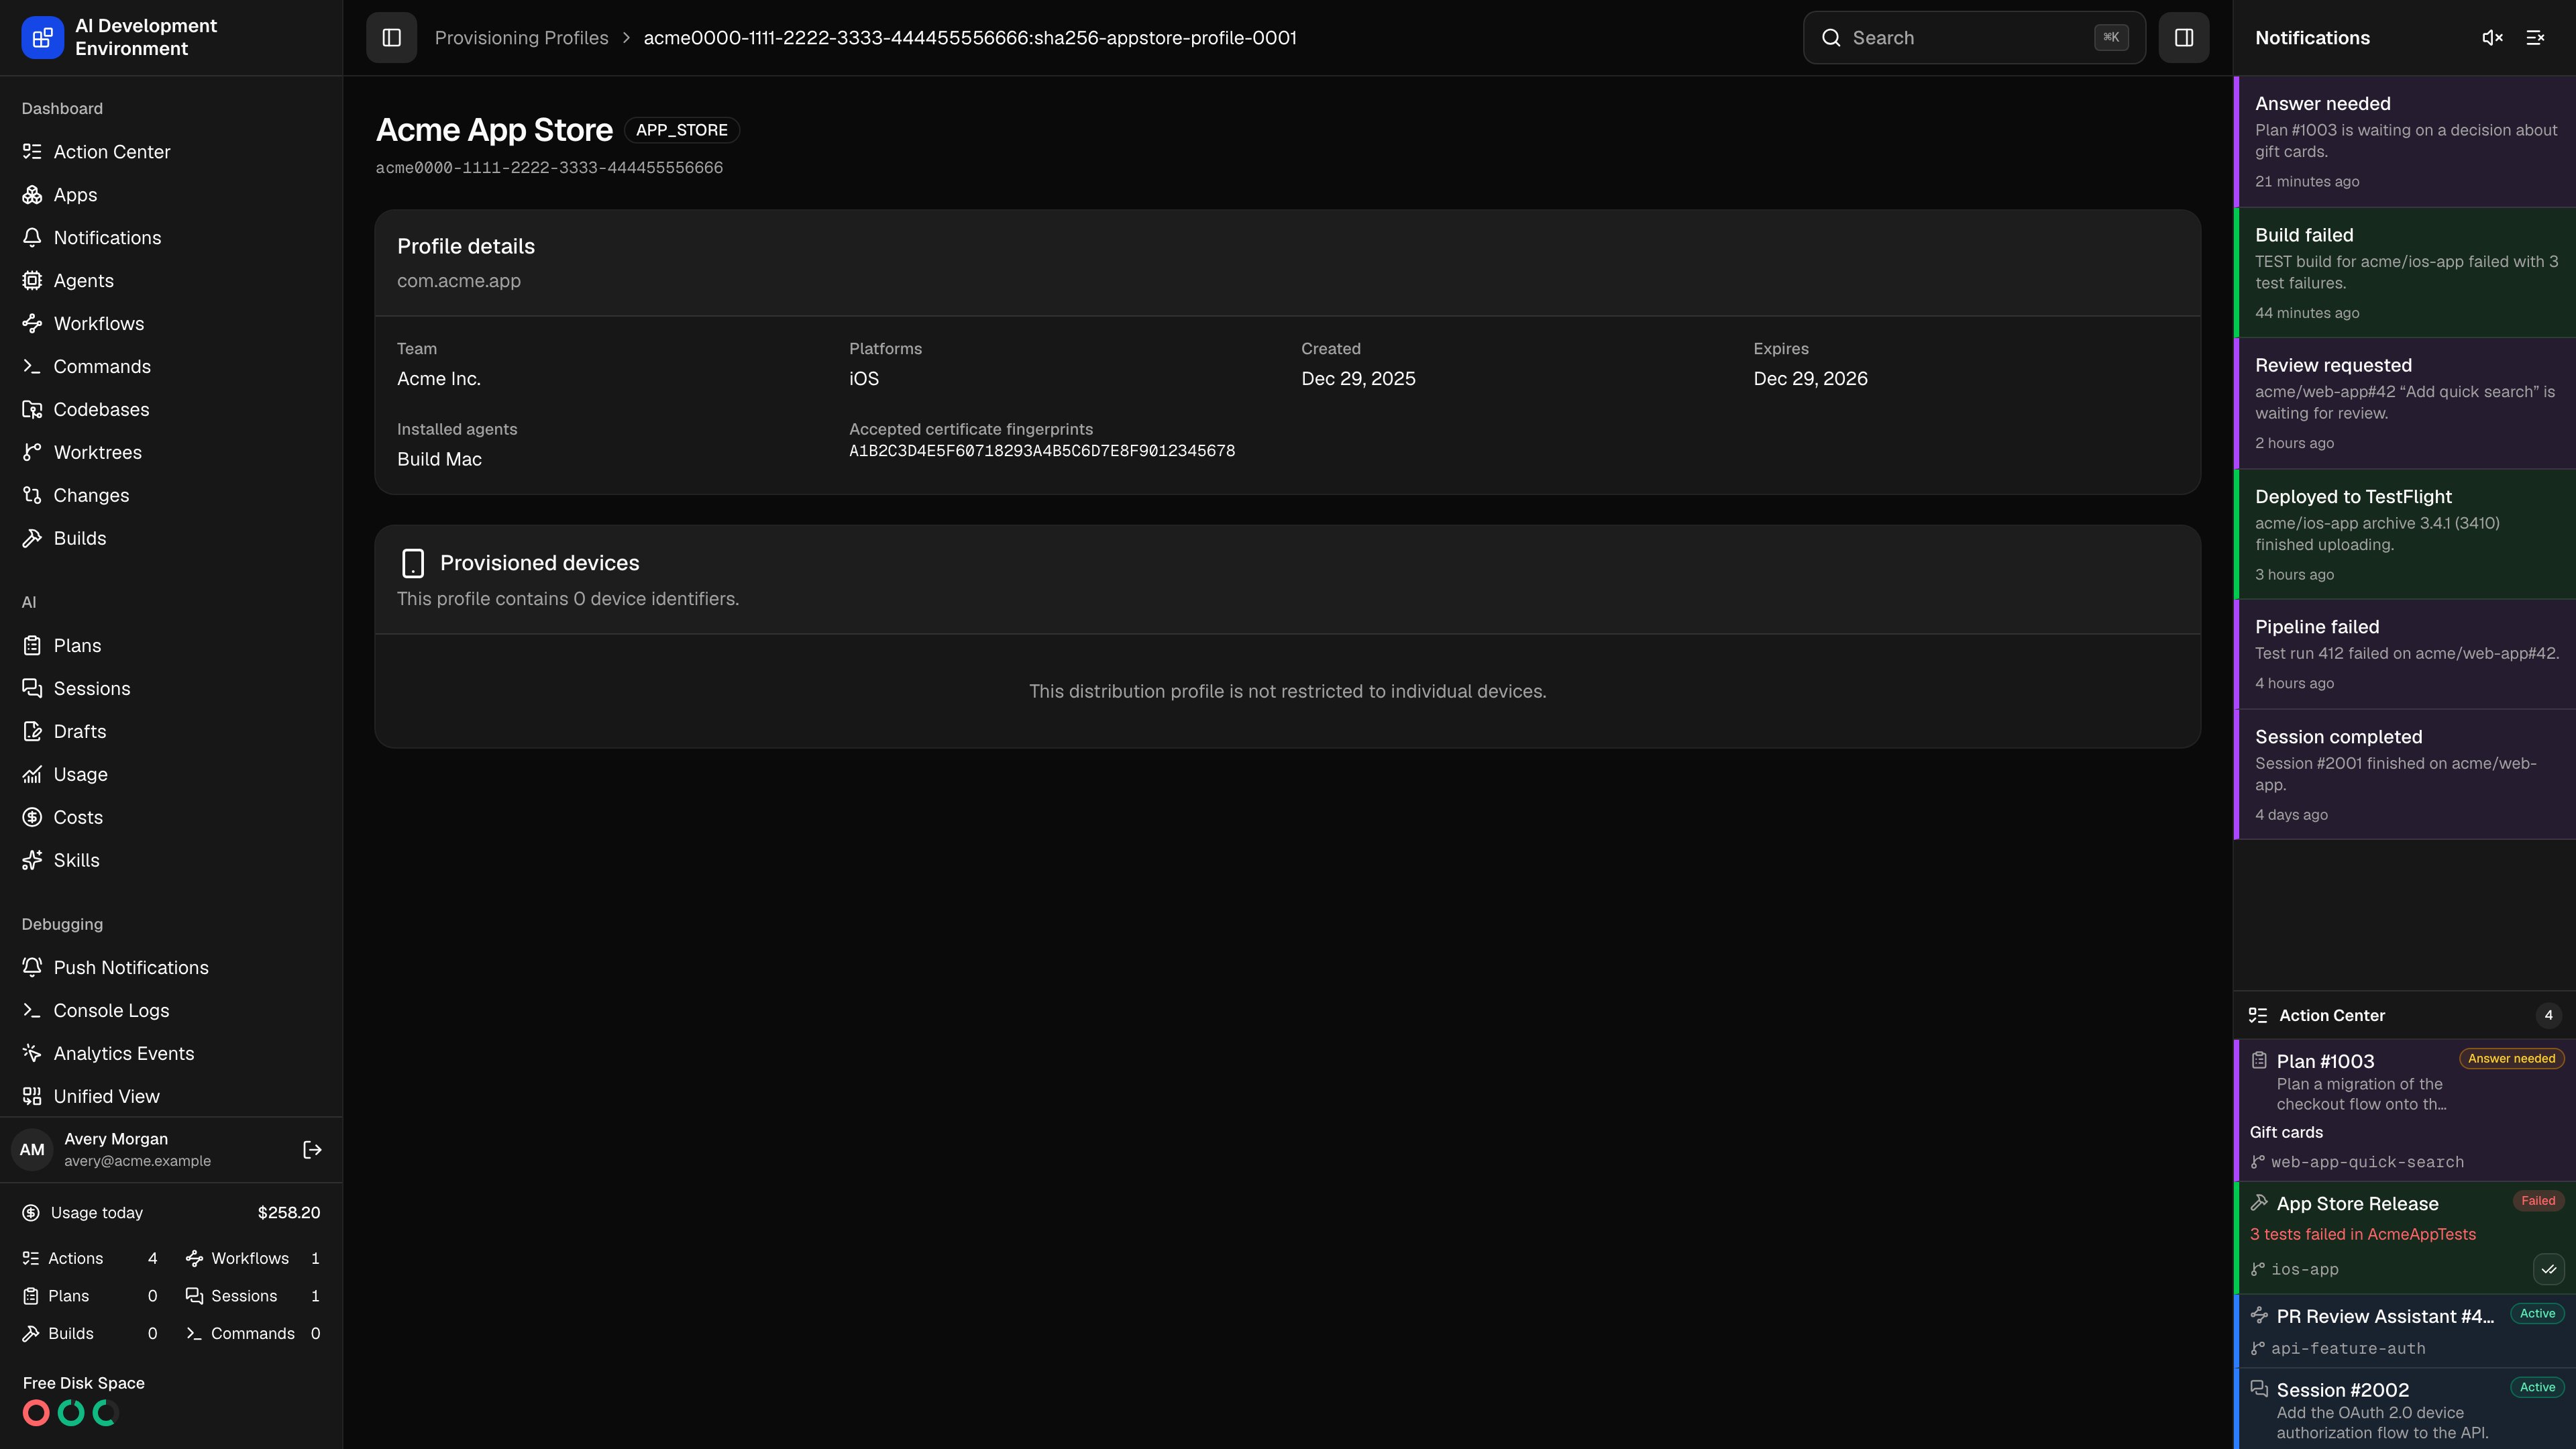The height and width of the screenshot is (1449, 2576).
Task: Open Sessions count in footer stats
Action: [x=253, y=1296]
